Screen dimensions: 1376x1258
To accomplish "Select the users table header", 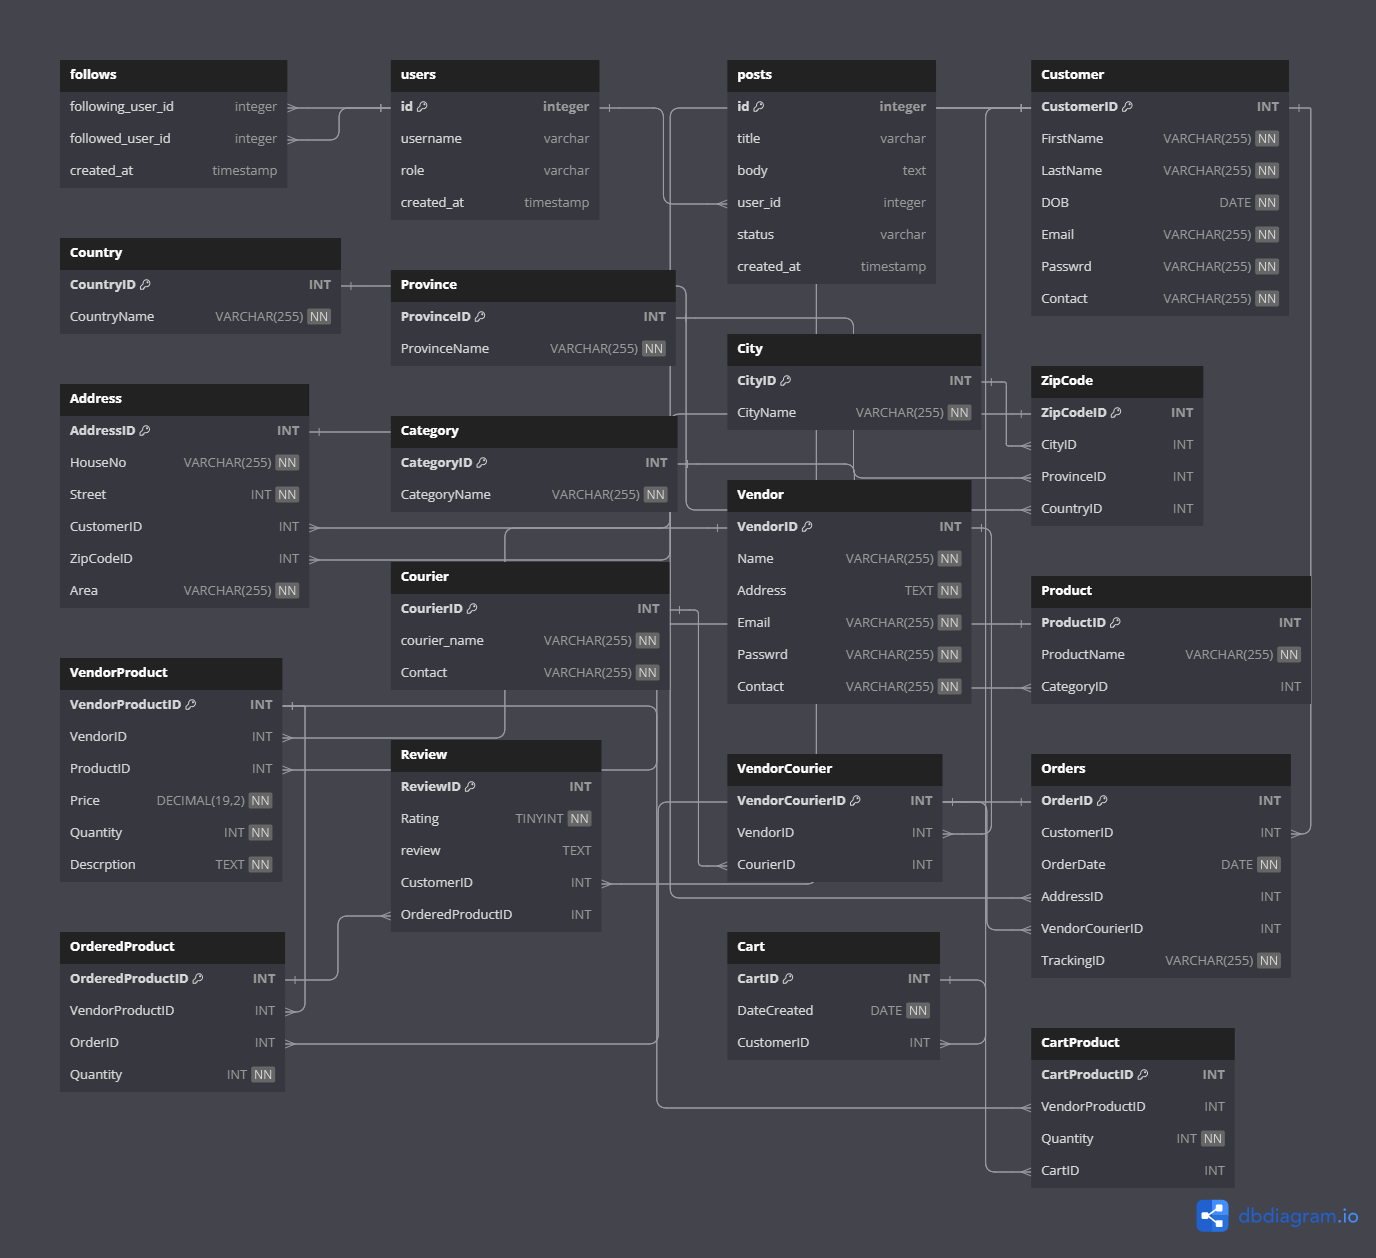I will click(x=494, y=75).
